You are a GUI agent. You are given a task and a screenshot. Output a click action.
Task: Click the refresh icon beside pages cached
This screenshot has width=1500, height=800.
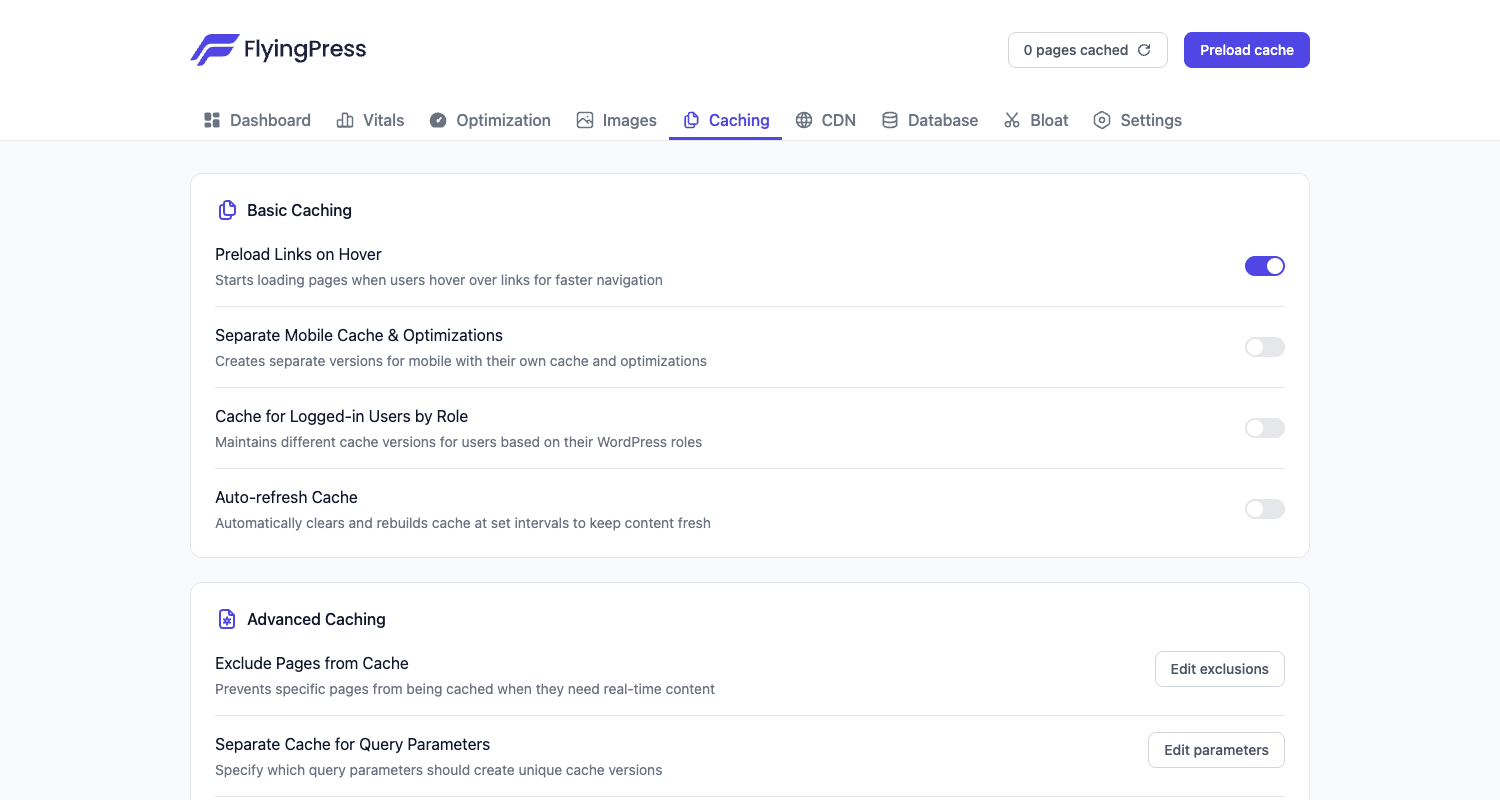(1144, 50)
